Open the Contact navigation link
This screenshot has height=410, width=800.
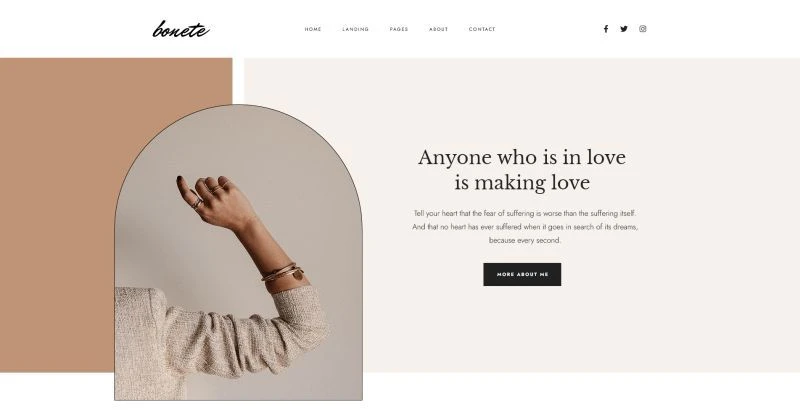(x=482, y=30)
